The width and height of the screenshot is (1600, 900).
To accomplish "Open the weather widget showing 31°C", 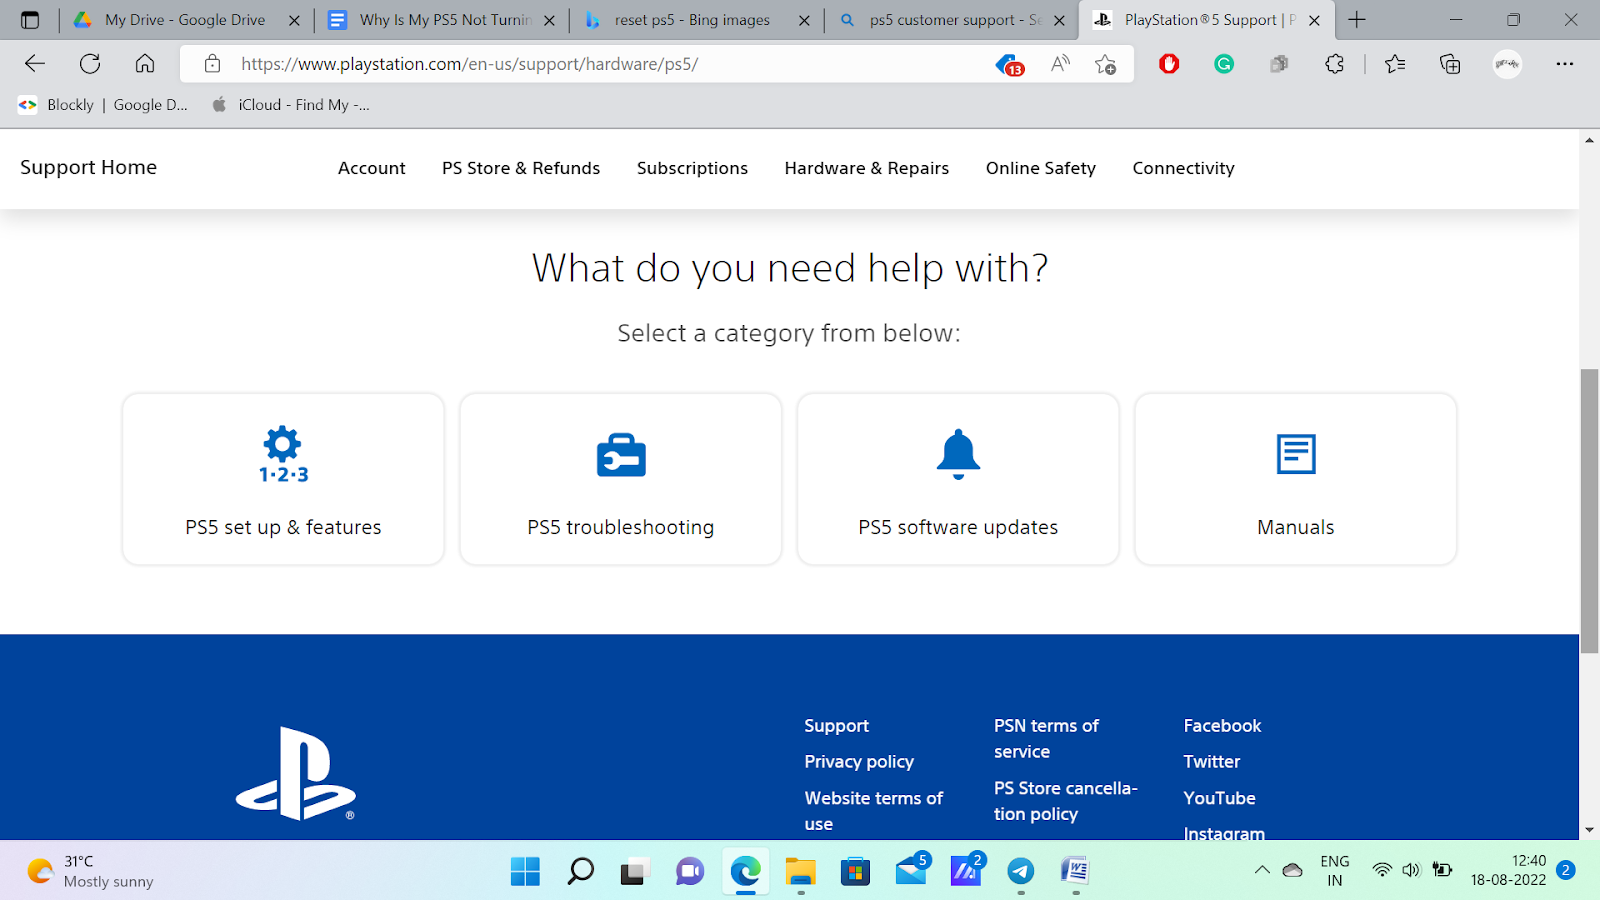I will (x=90, y=871).
